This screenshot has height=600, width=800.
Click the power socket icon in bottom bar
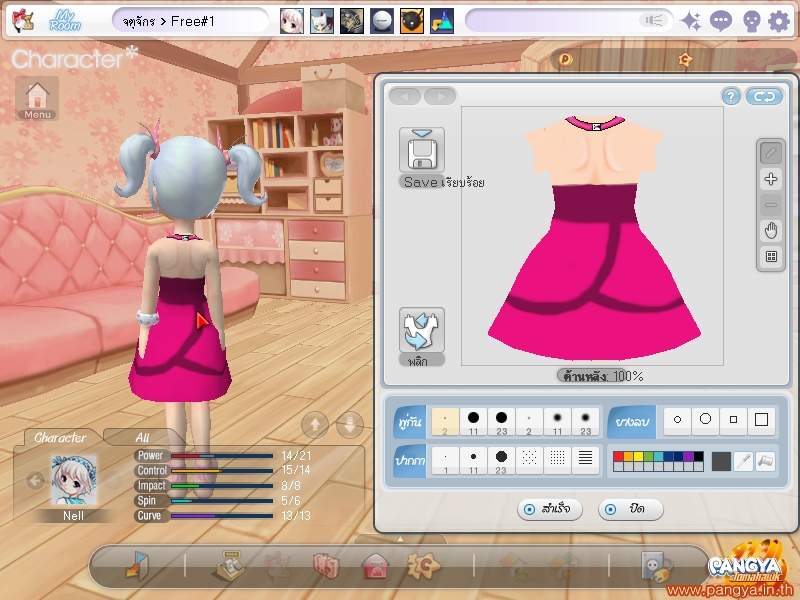657,566
